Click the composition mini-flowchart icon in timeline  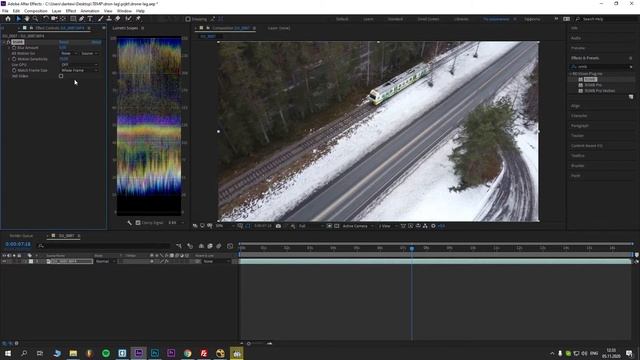click(x=179, y=246)
